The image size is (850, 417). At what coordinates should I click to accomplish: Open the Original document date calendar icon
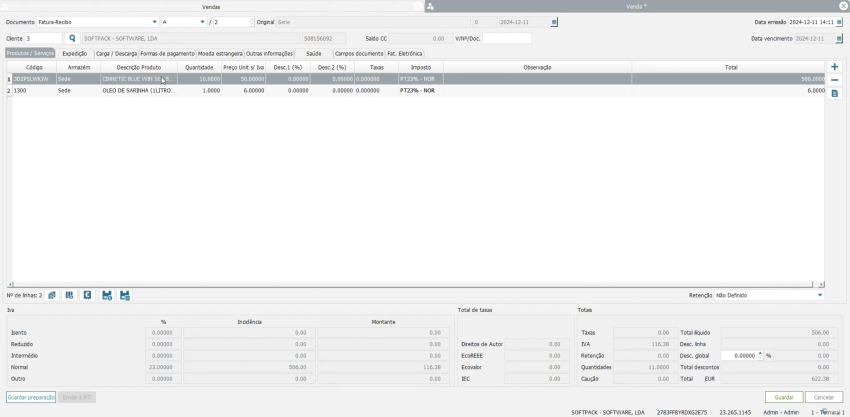point(555,21)
